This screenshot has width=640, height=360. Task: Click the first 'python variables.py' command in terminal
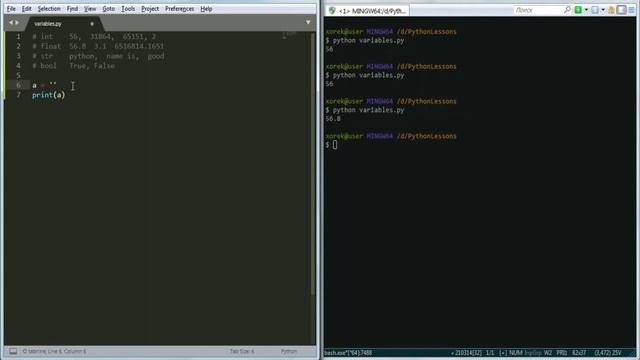[x=368, y=40]
